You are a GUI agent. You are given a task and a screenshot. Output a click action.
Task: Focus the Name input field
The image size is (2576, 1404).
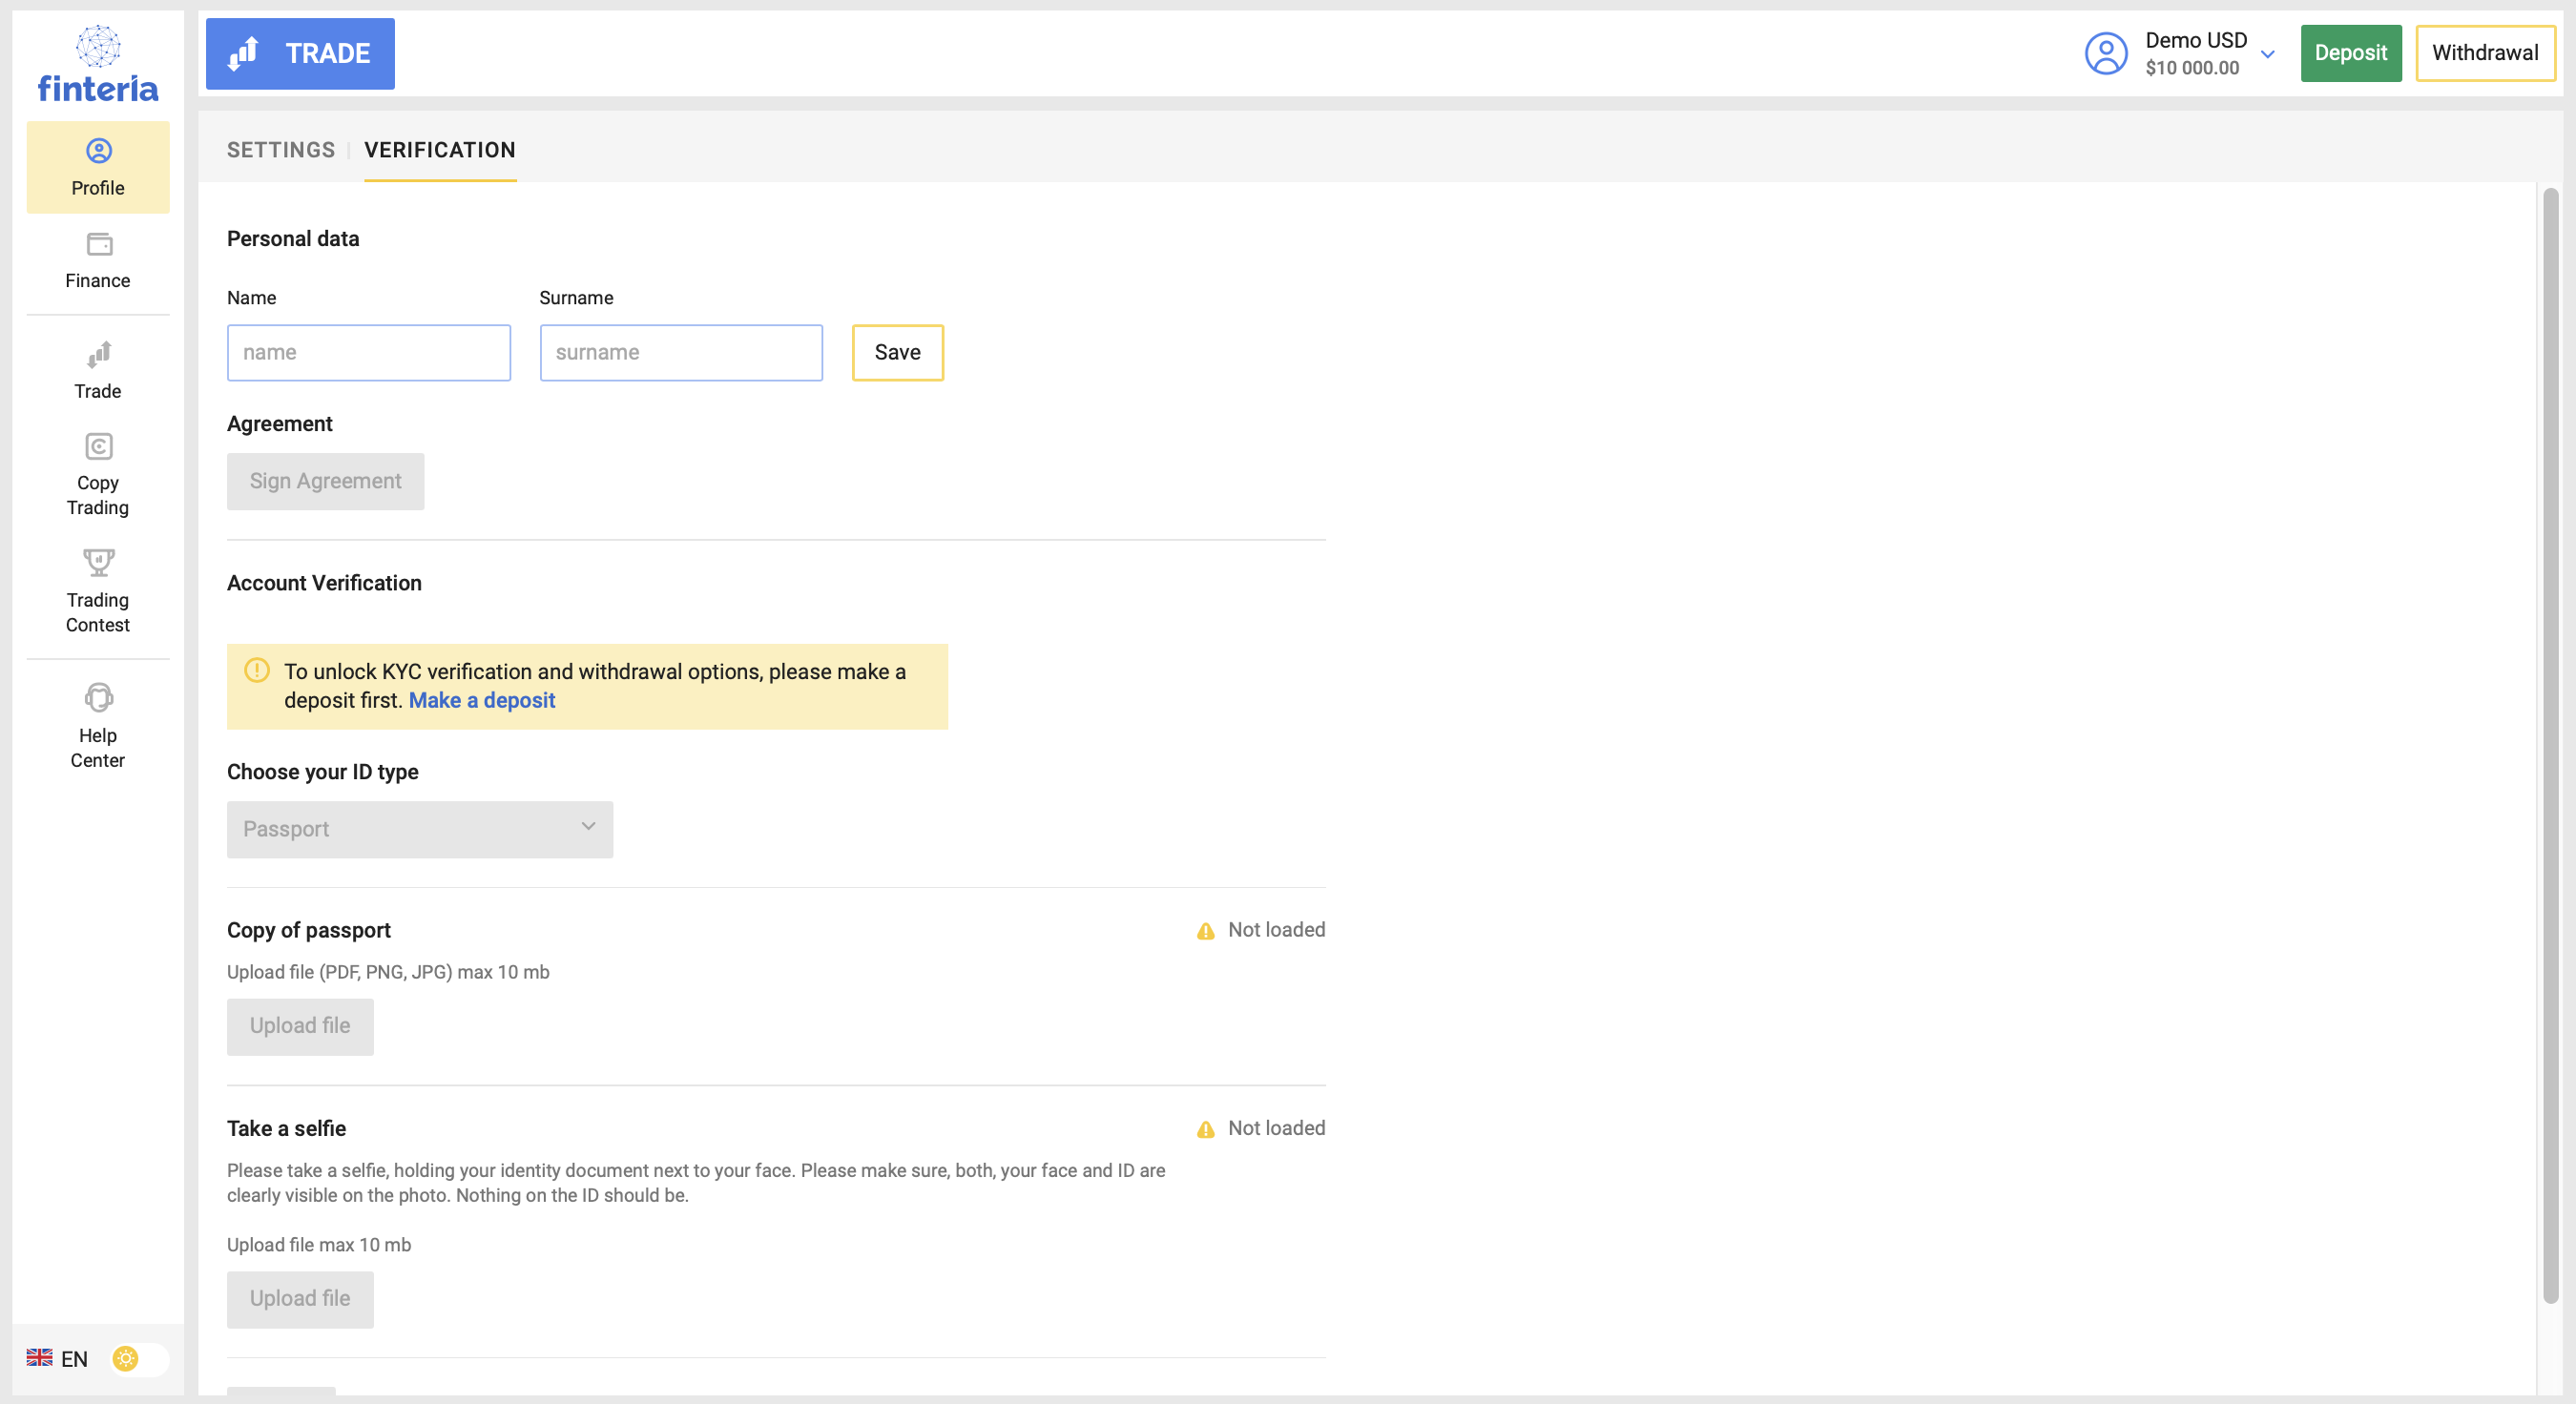coord(368,352)
